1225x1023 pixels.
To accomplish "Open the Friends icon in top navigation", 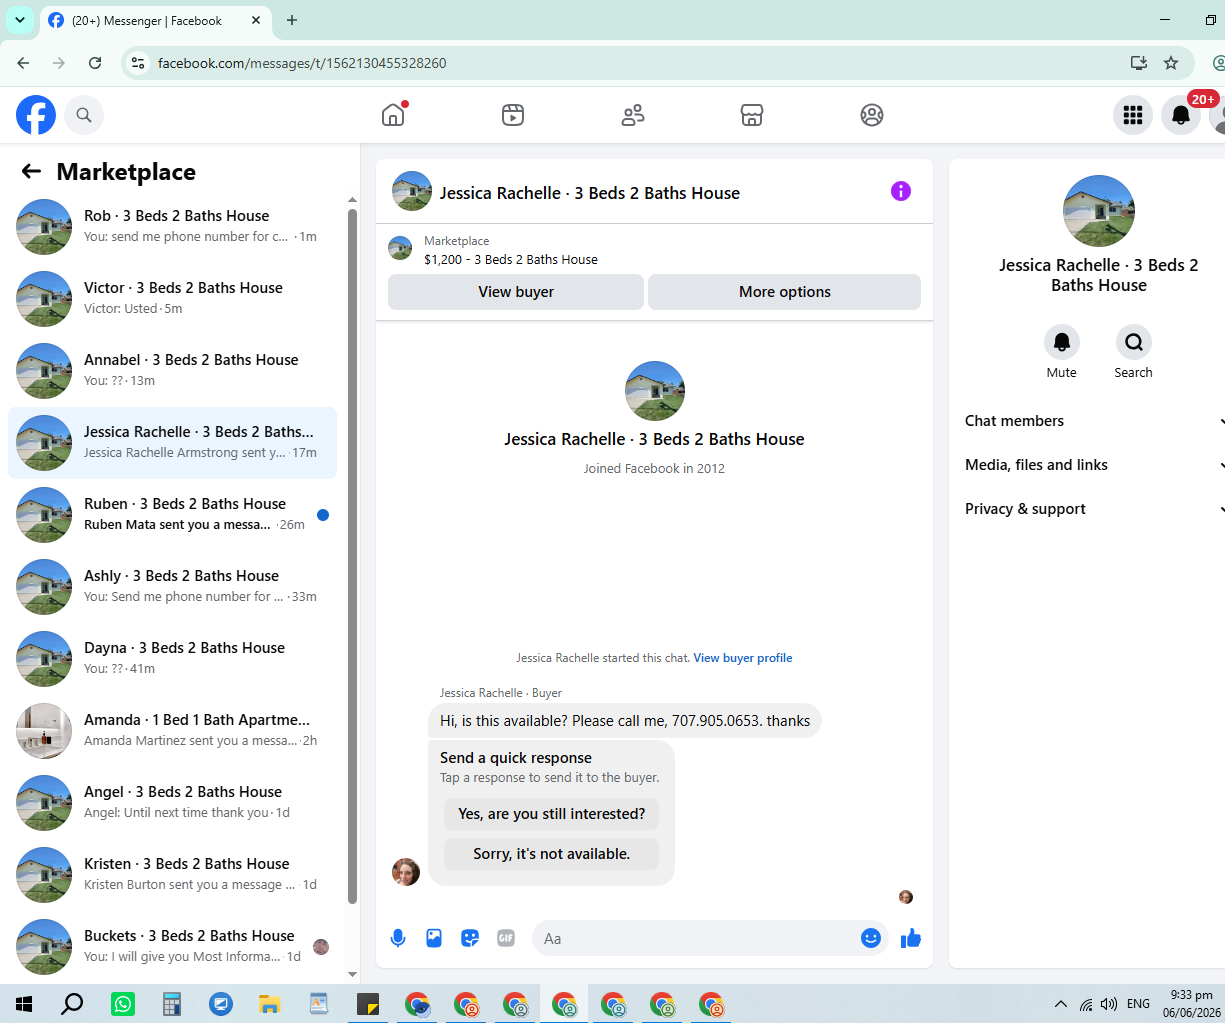I will [x=633, y=115].
